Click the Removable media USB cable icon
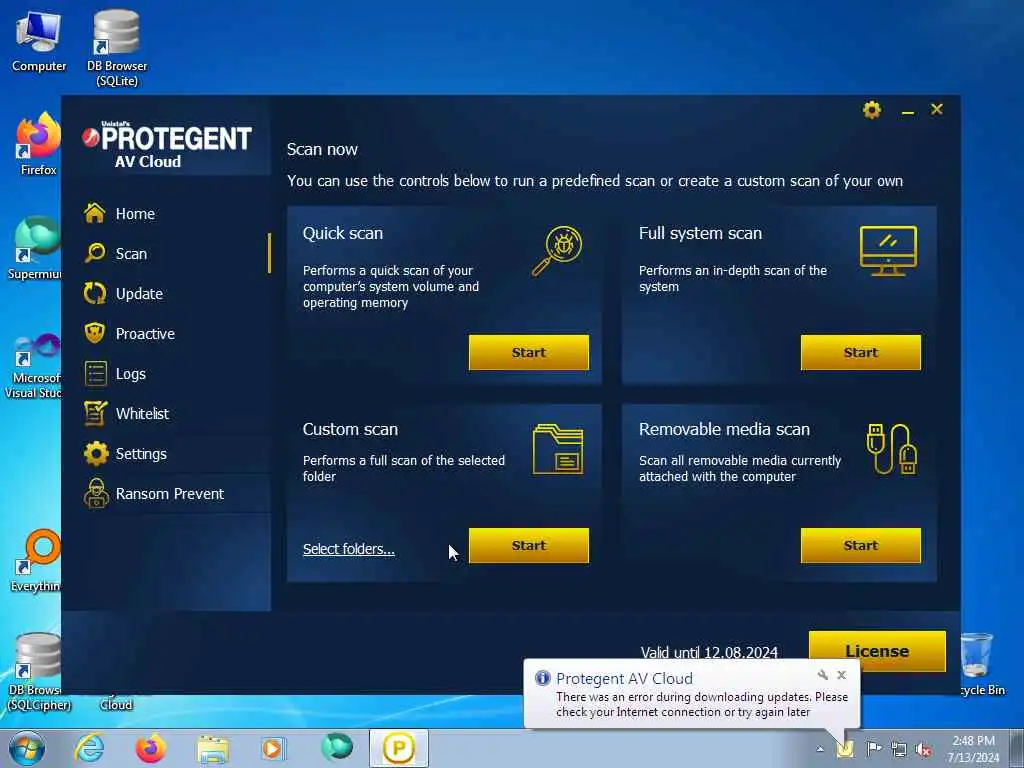The width and height of the screenshot is (1024, 768). click(x=891, y=449)
